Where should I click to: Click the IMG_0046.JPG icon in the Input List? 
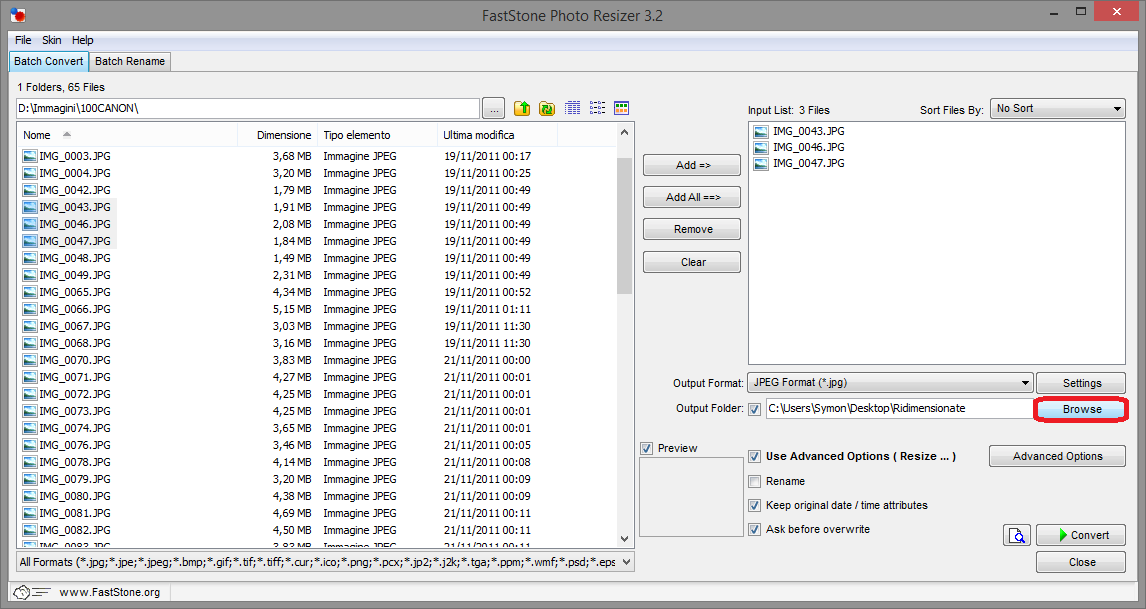pos(761,148)
